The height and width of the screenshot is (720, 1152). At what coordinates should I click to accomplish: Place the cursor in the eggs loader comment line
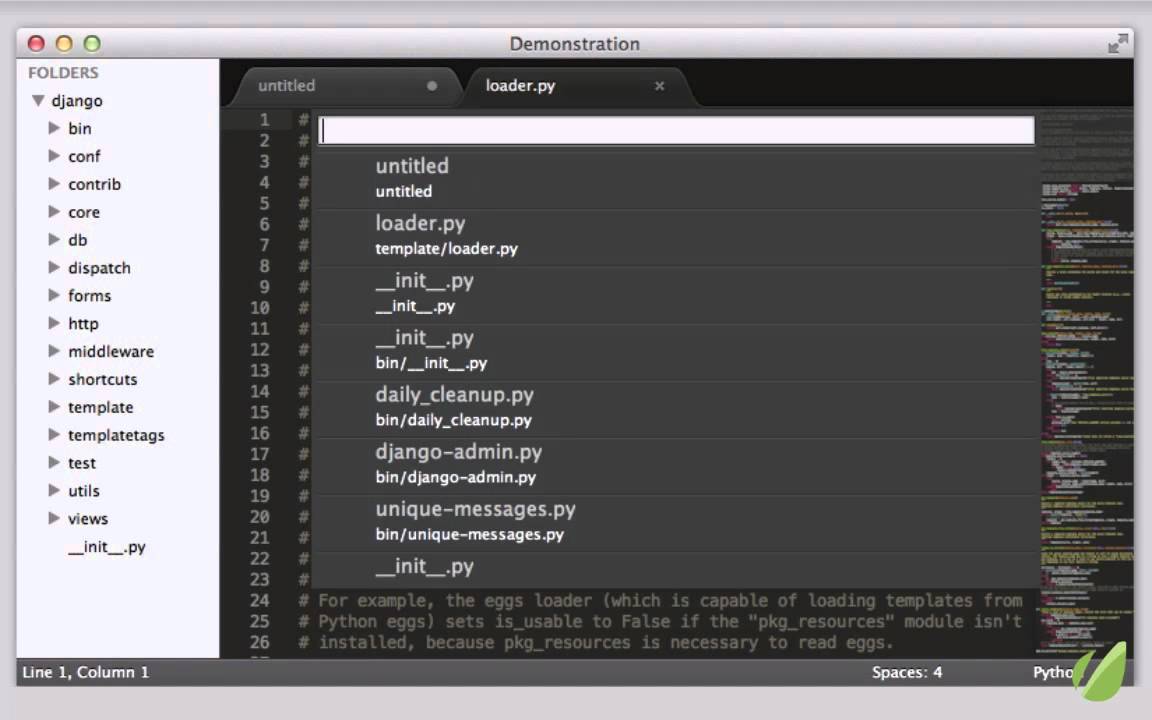660,601
